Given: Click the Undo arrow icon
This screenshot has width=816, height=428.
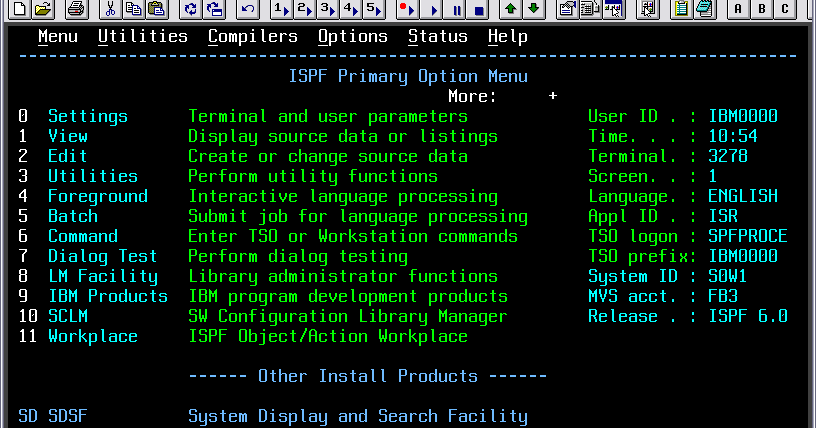Looking at the screenshot, I should coord(248,8).
